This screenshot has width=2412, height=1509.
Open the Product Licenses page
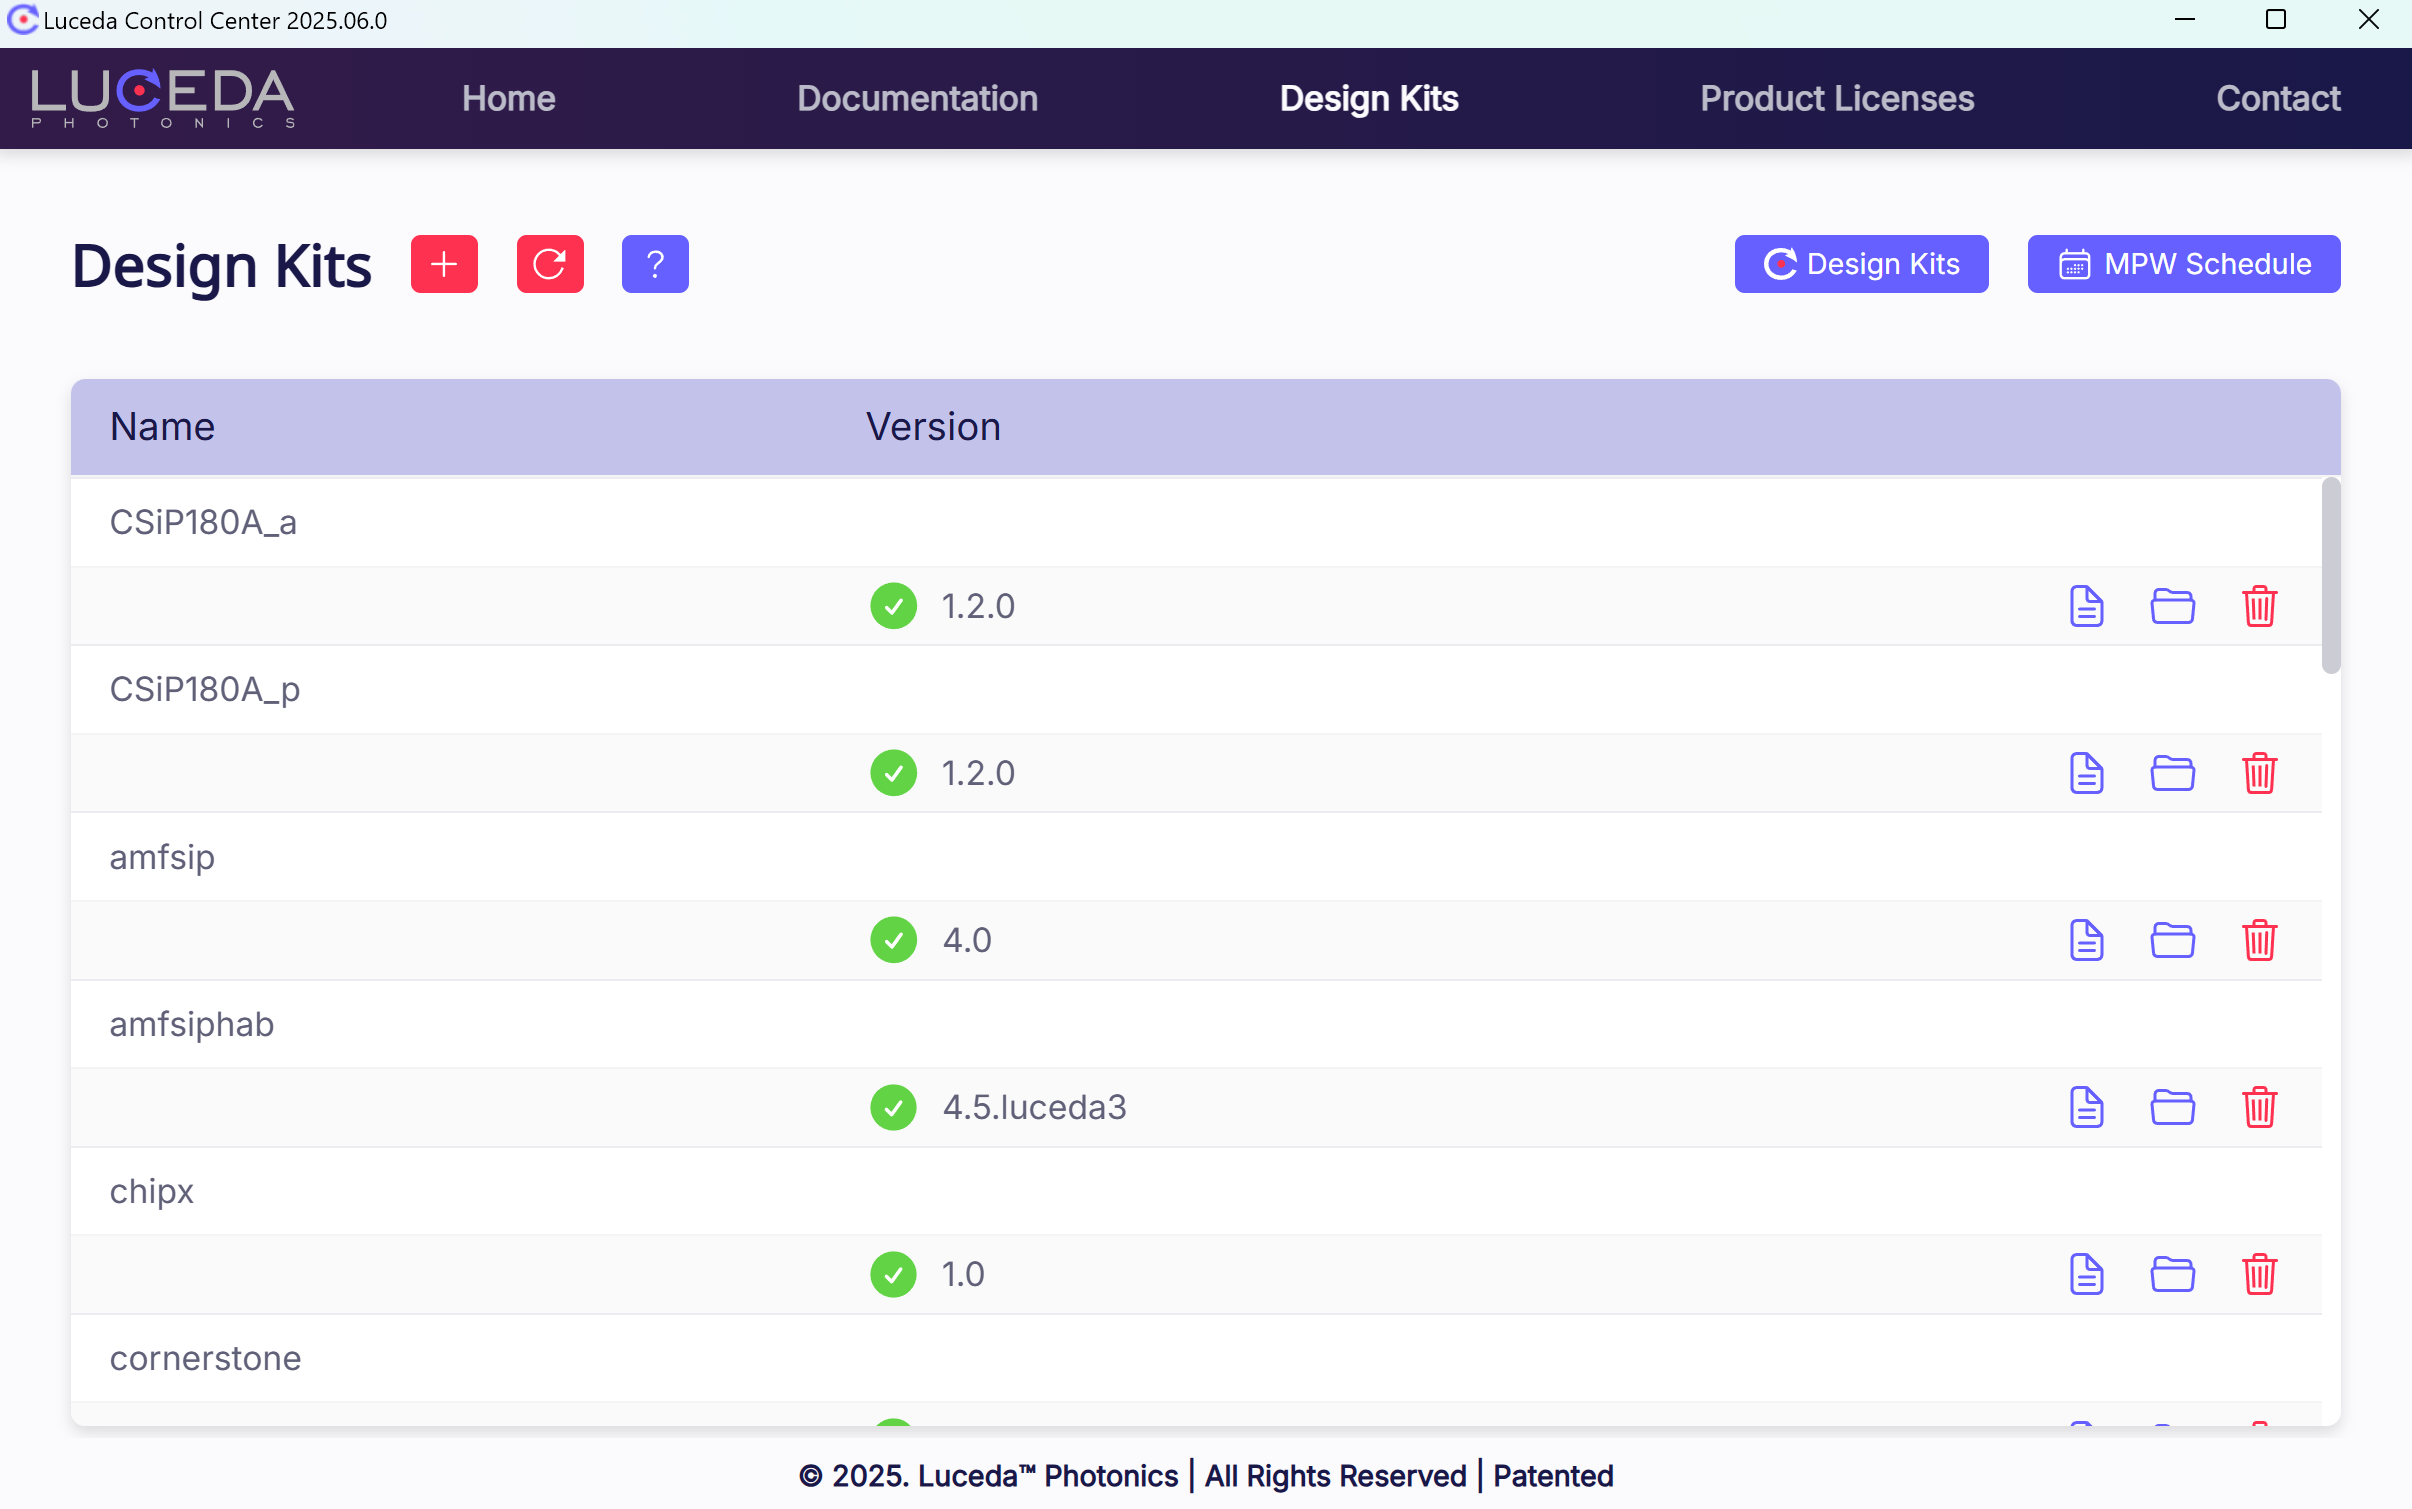1837,98
